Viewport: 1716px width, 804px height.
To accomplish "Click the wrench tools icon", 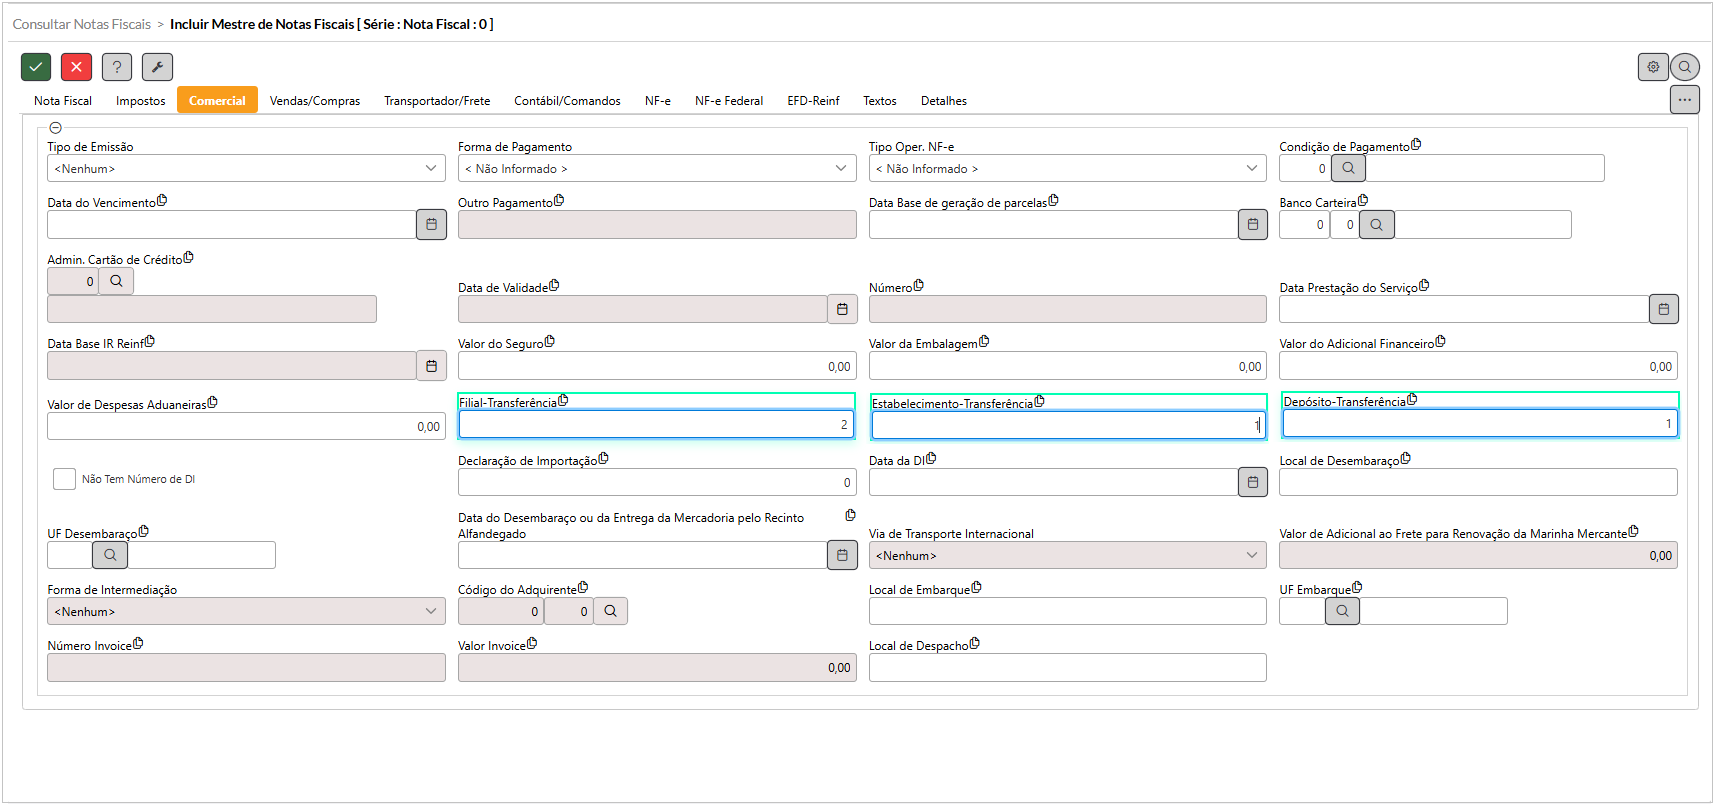I will tap(157, 67).
